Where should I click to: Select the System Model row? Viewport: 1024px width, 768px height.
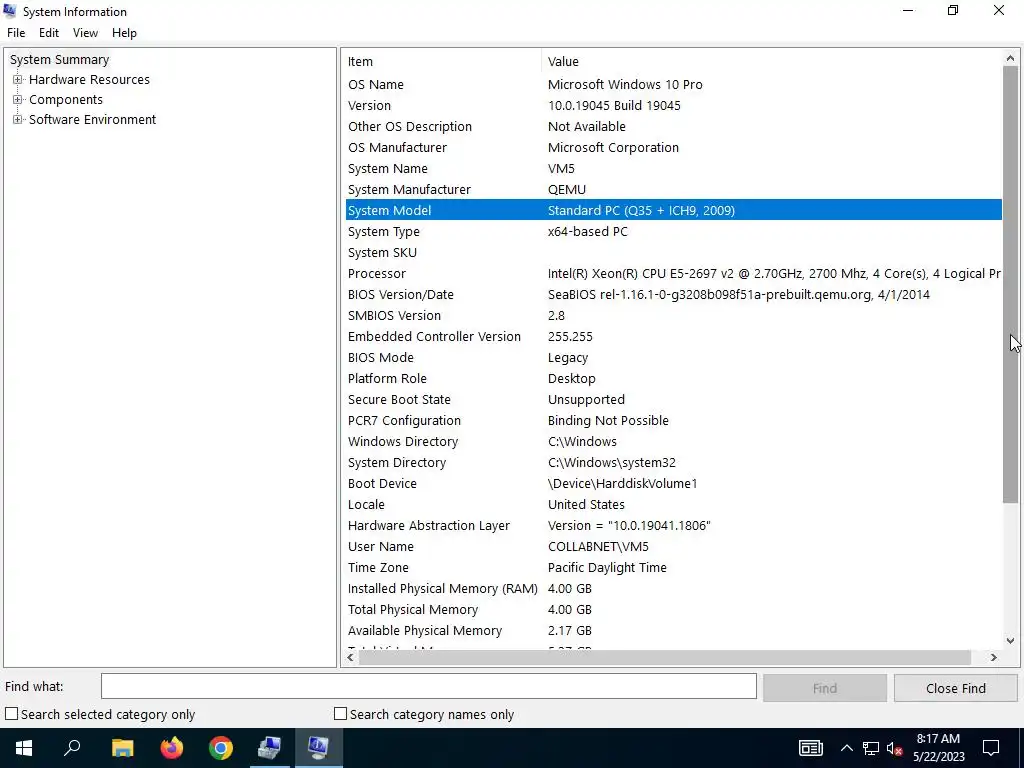tap(673, 210)
